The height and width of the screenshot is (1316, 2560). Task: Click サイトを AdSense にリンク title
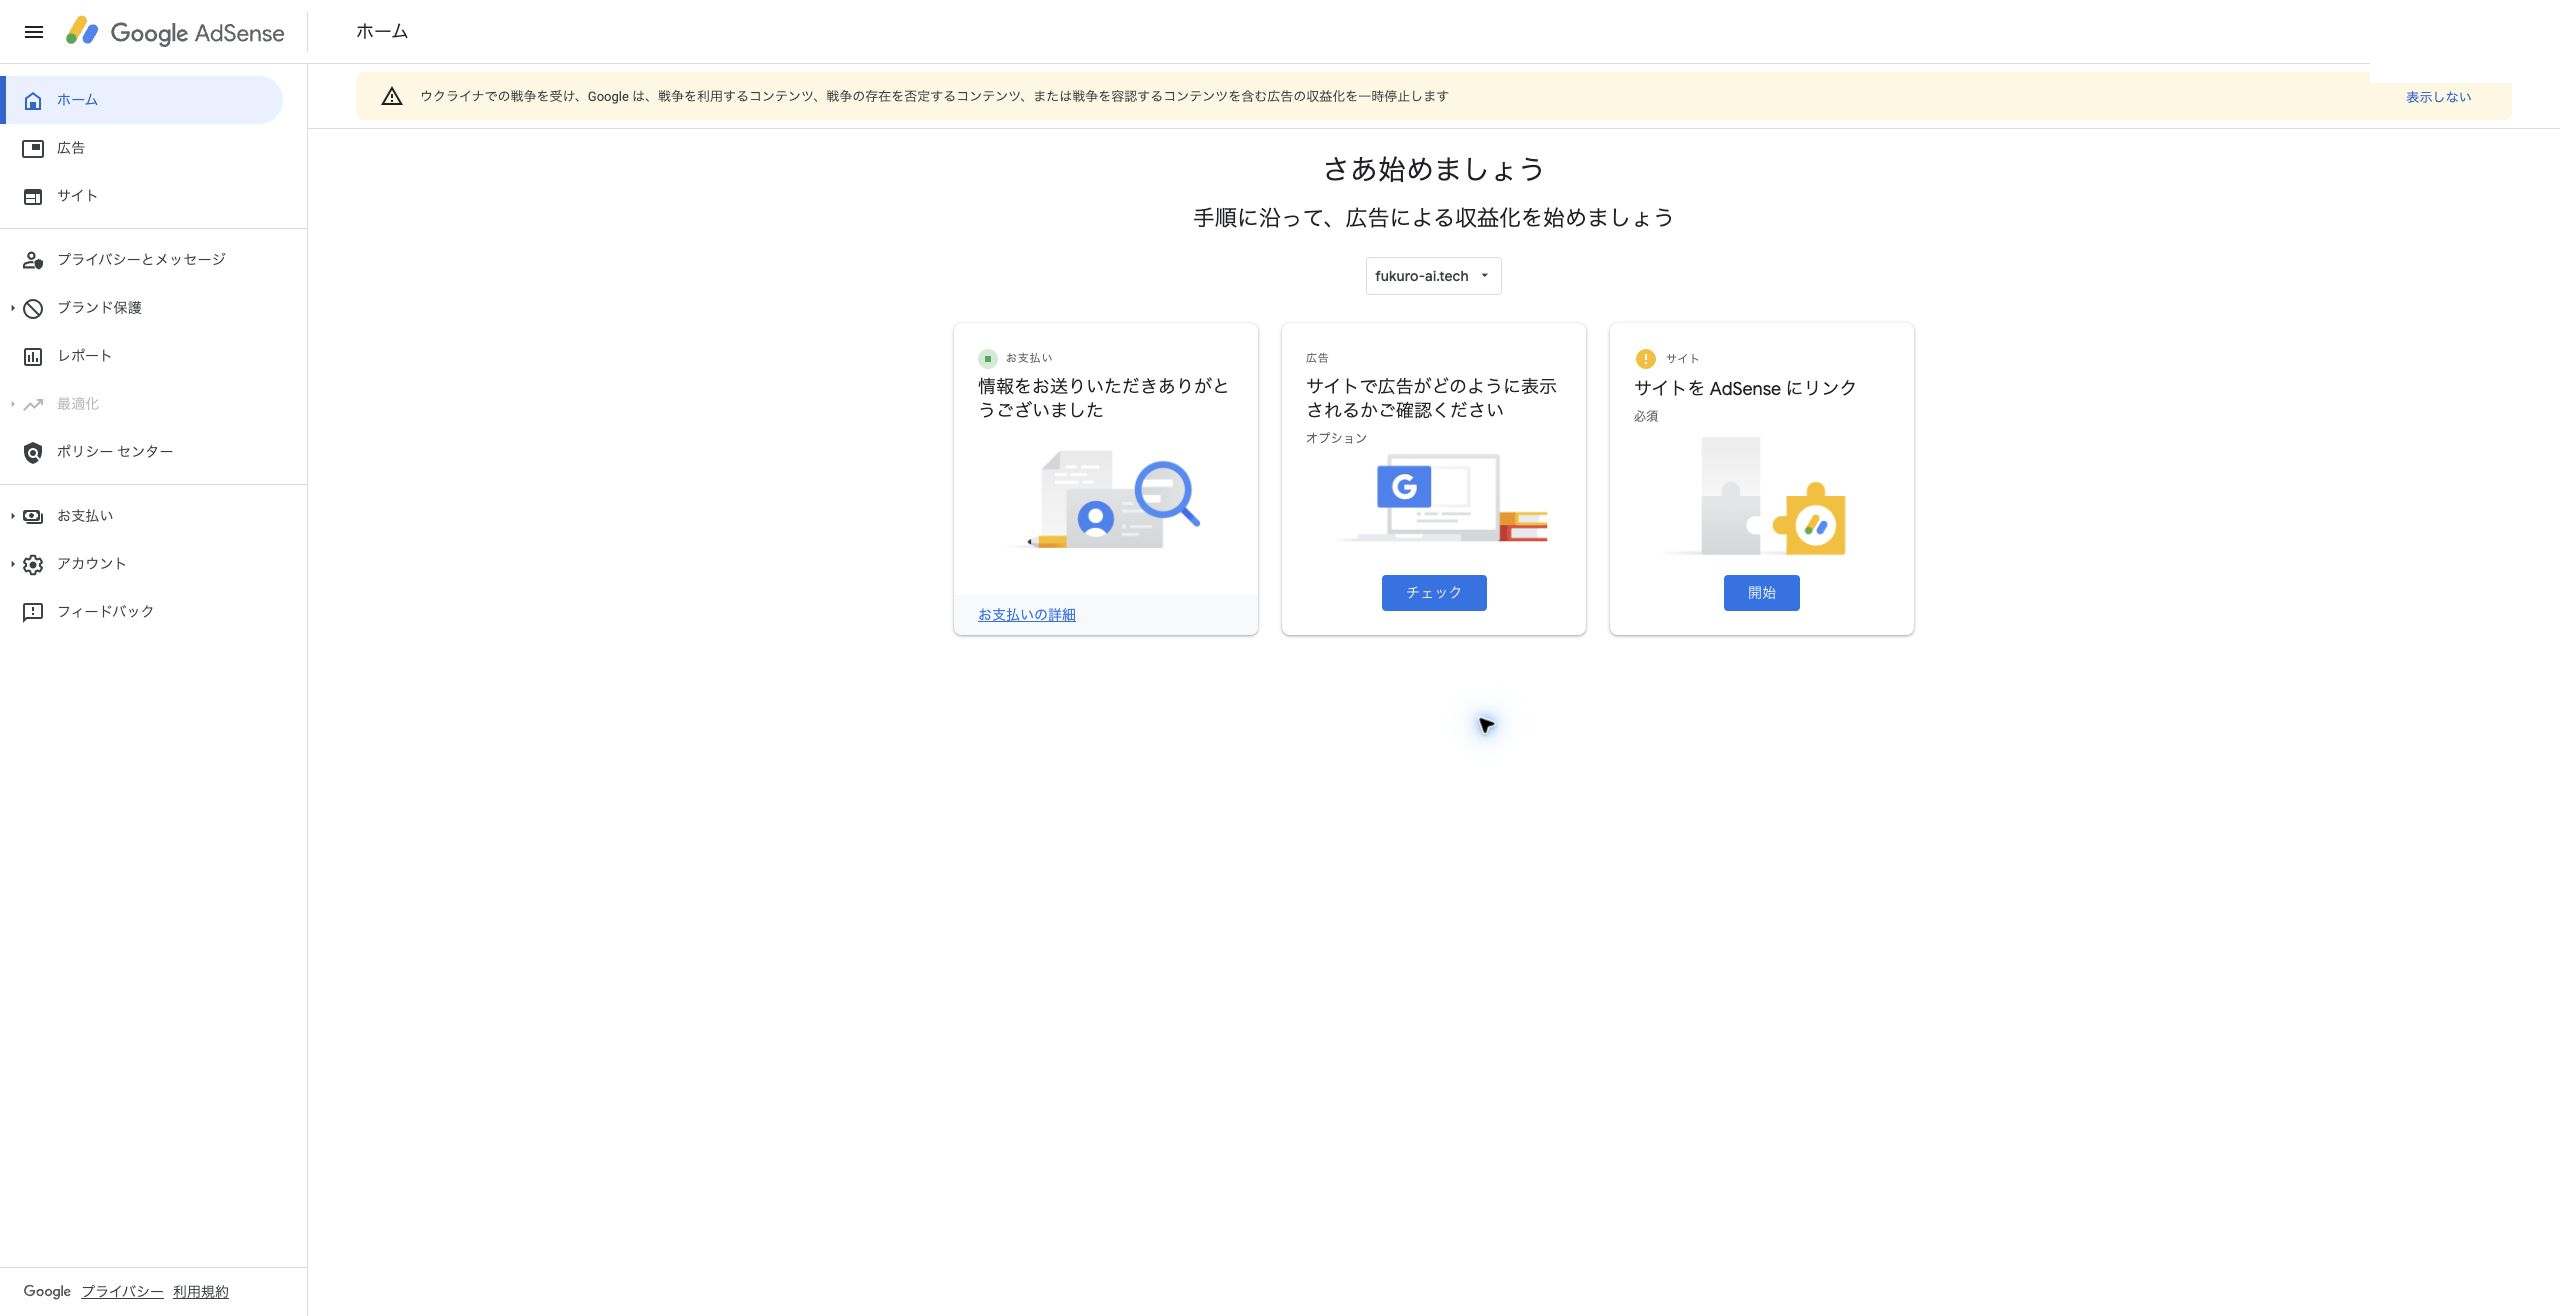click(1745, 388)
